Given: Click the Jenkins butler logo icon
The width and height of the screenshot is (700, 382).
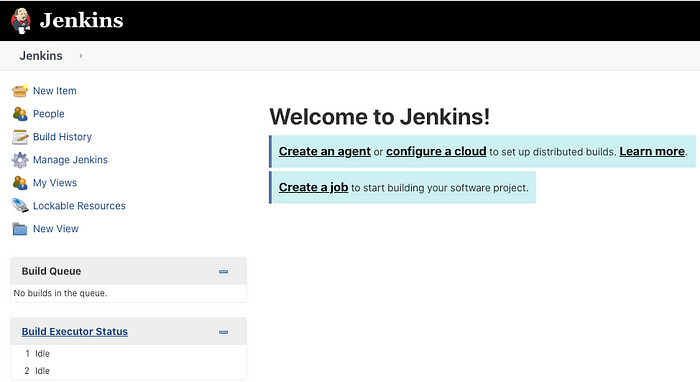Looking at the screenshot, I should pos(21,21).
